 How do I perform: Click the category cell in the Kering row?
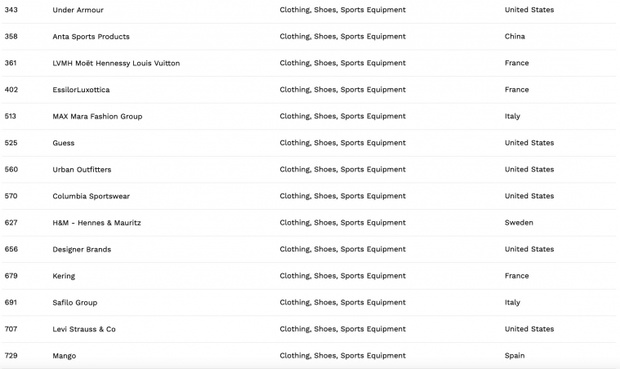(x=342, y=276)
